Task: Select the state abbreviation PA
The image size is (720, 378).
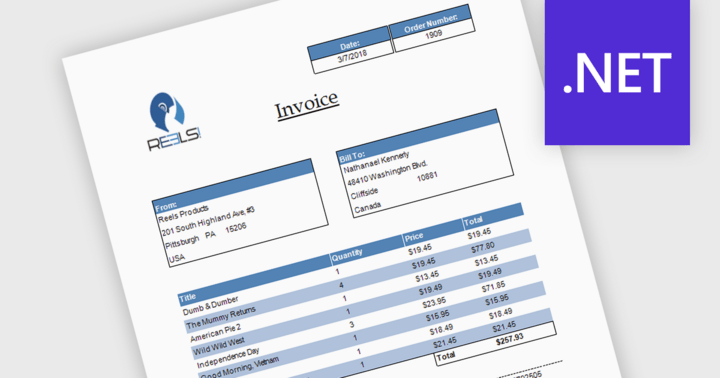Action: tap(210, 235)
